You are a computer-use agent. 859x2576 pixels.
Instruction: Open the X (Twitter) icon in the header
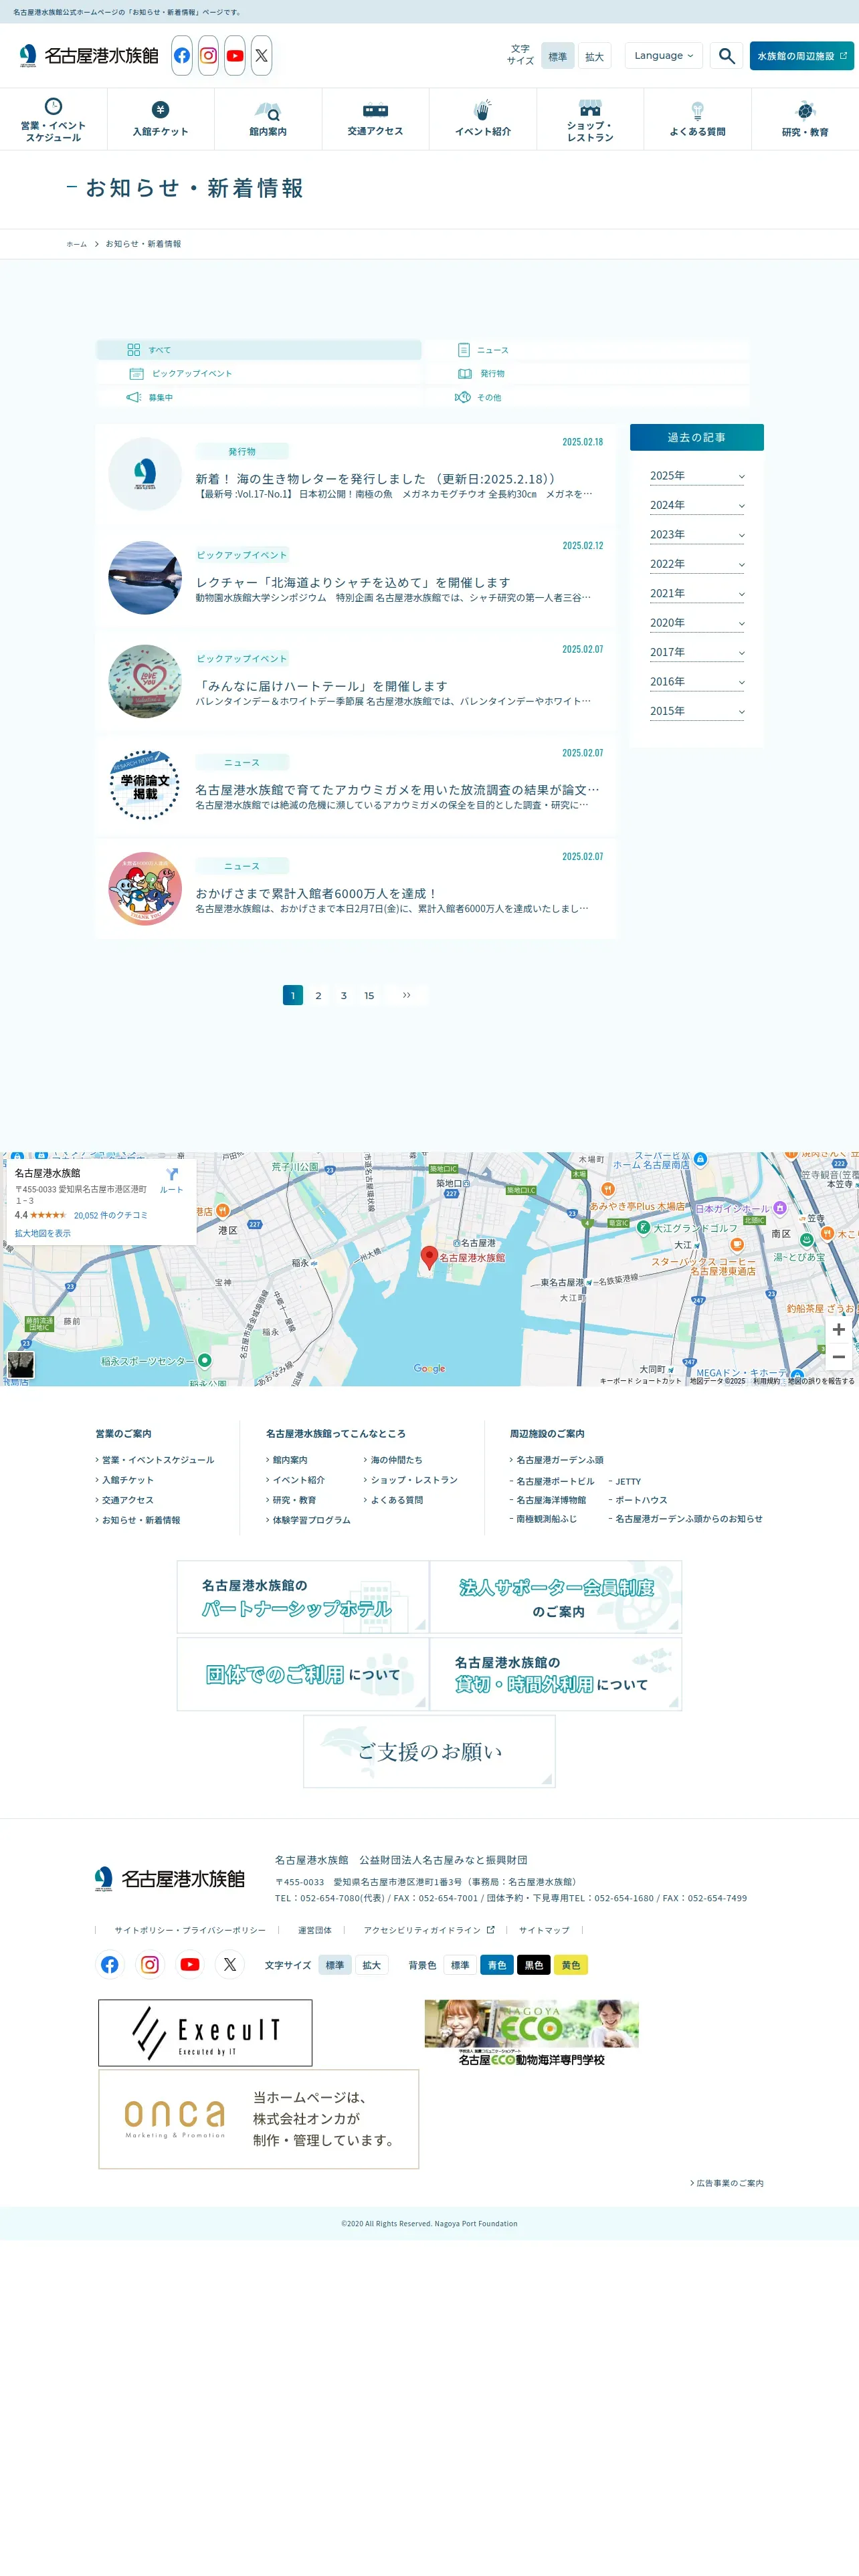coord(261,56)
